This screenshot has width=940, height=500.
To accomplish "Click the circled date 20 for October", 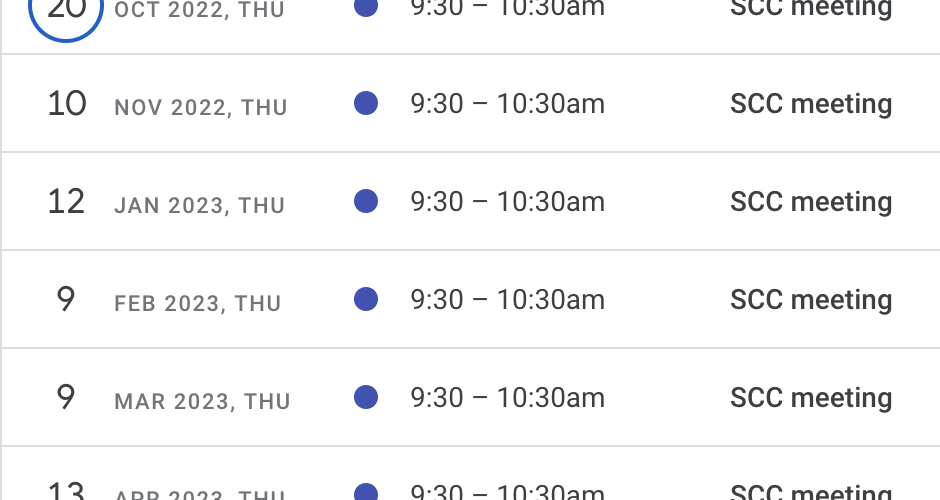I will point(66,12).
